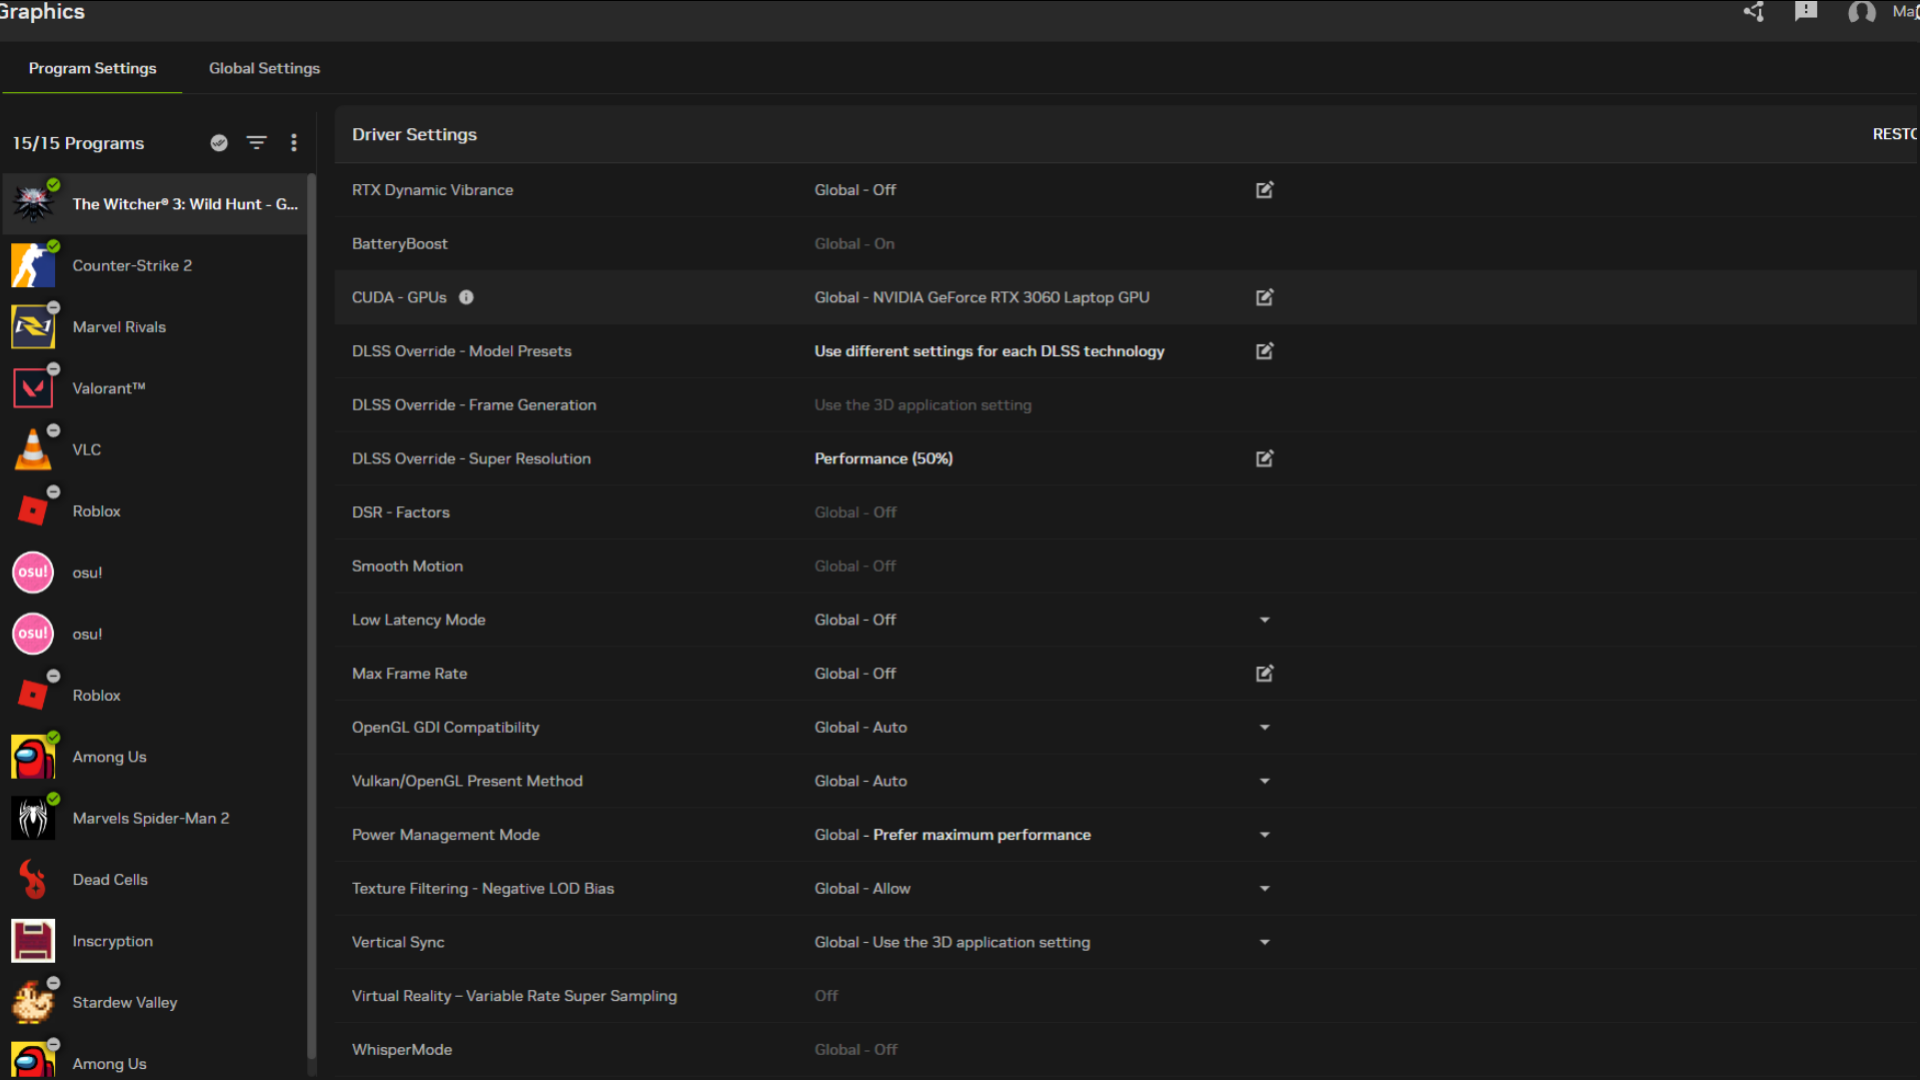This screenshot has height=1080, width=1920.
Task: Click 'Global - Prefer maximum performance' value
Action: tap(953, 835)
